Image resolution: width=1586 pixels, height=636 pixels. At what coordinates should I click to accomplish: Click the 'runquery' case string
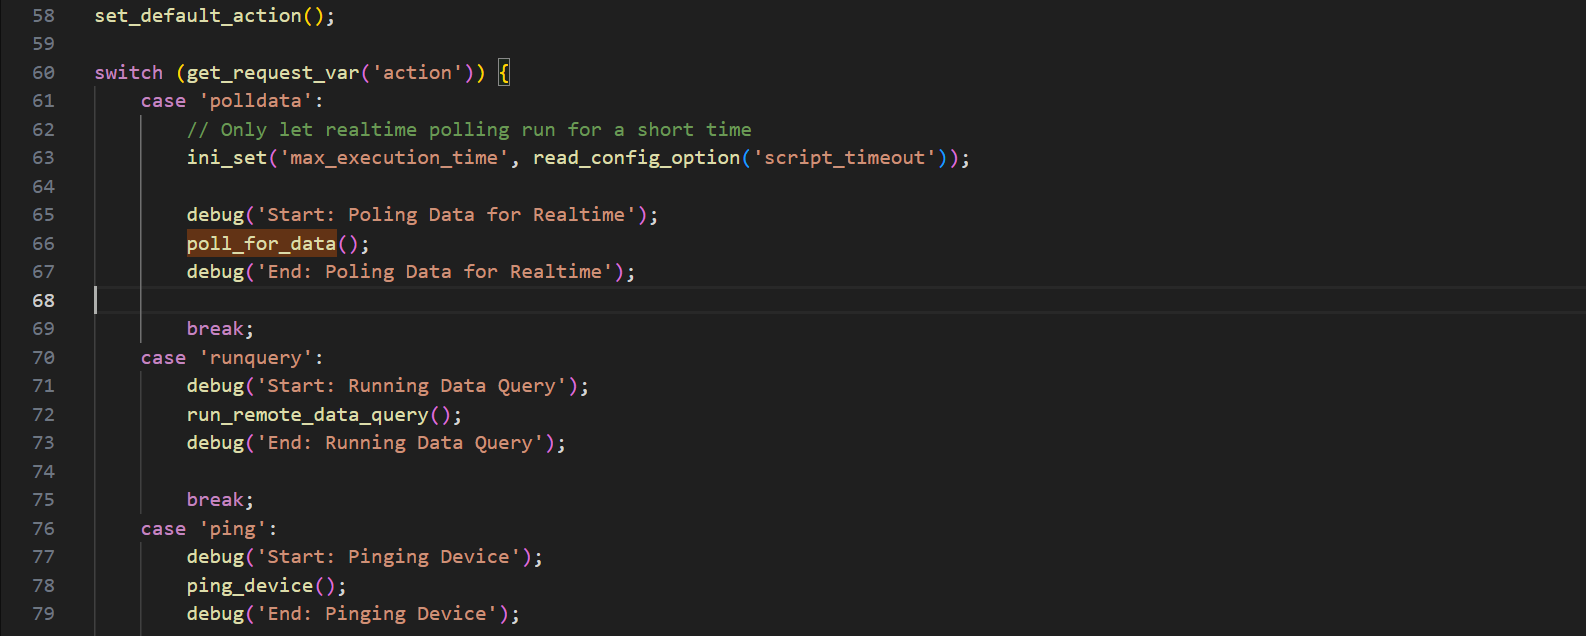point(256,358)
